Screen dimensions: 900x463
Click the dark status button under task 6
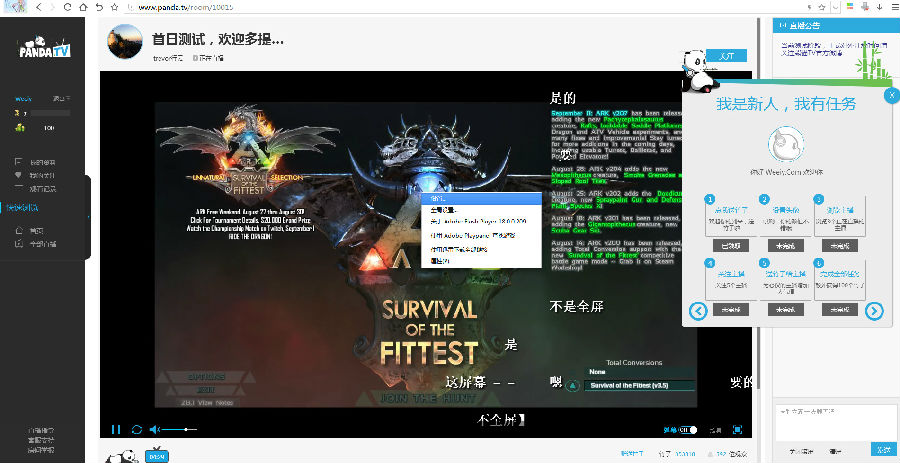click(840, 309)
